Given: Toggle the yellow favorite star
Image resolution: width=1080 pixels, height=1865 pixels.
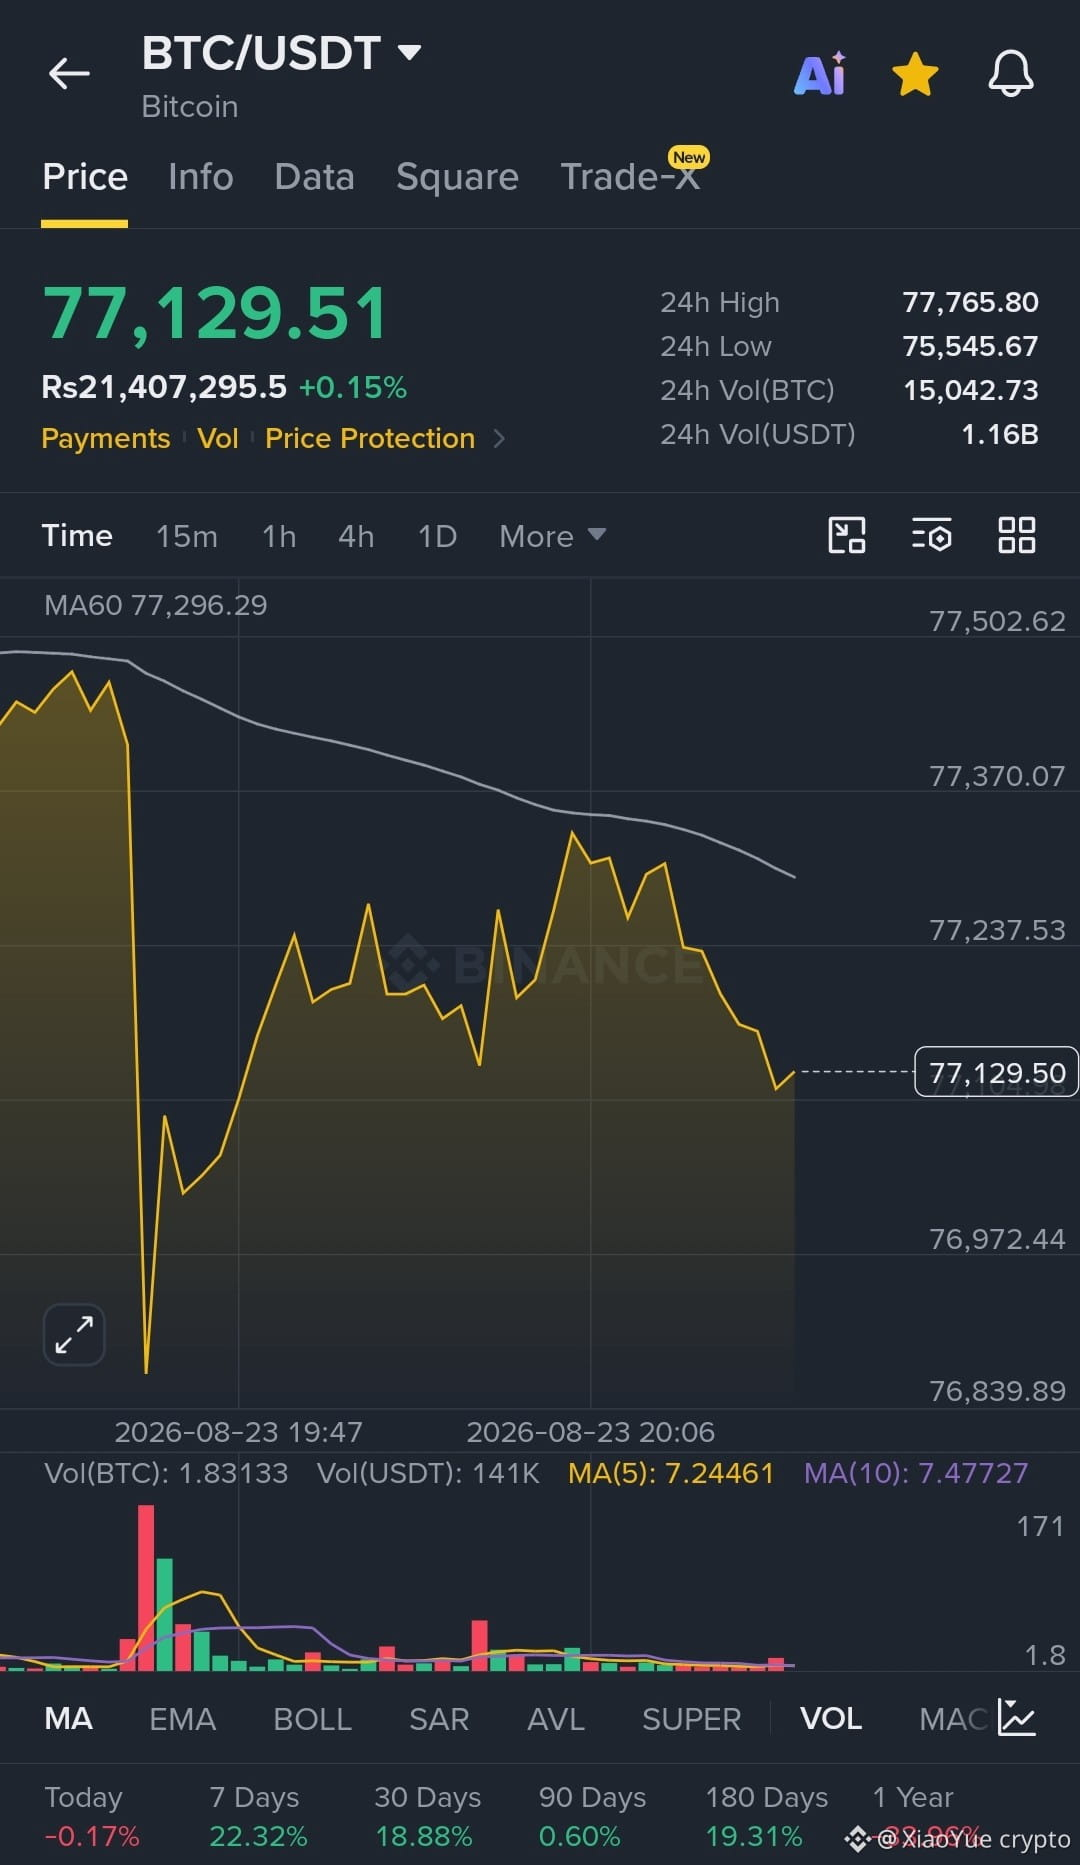Looking at the screenshot, I should [915, 75].
